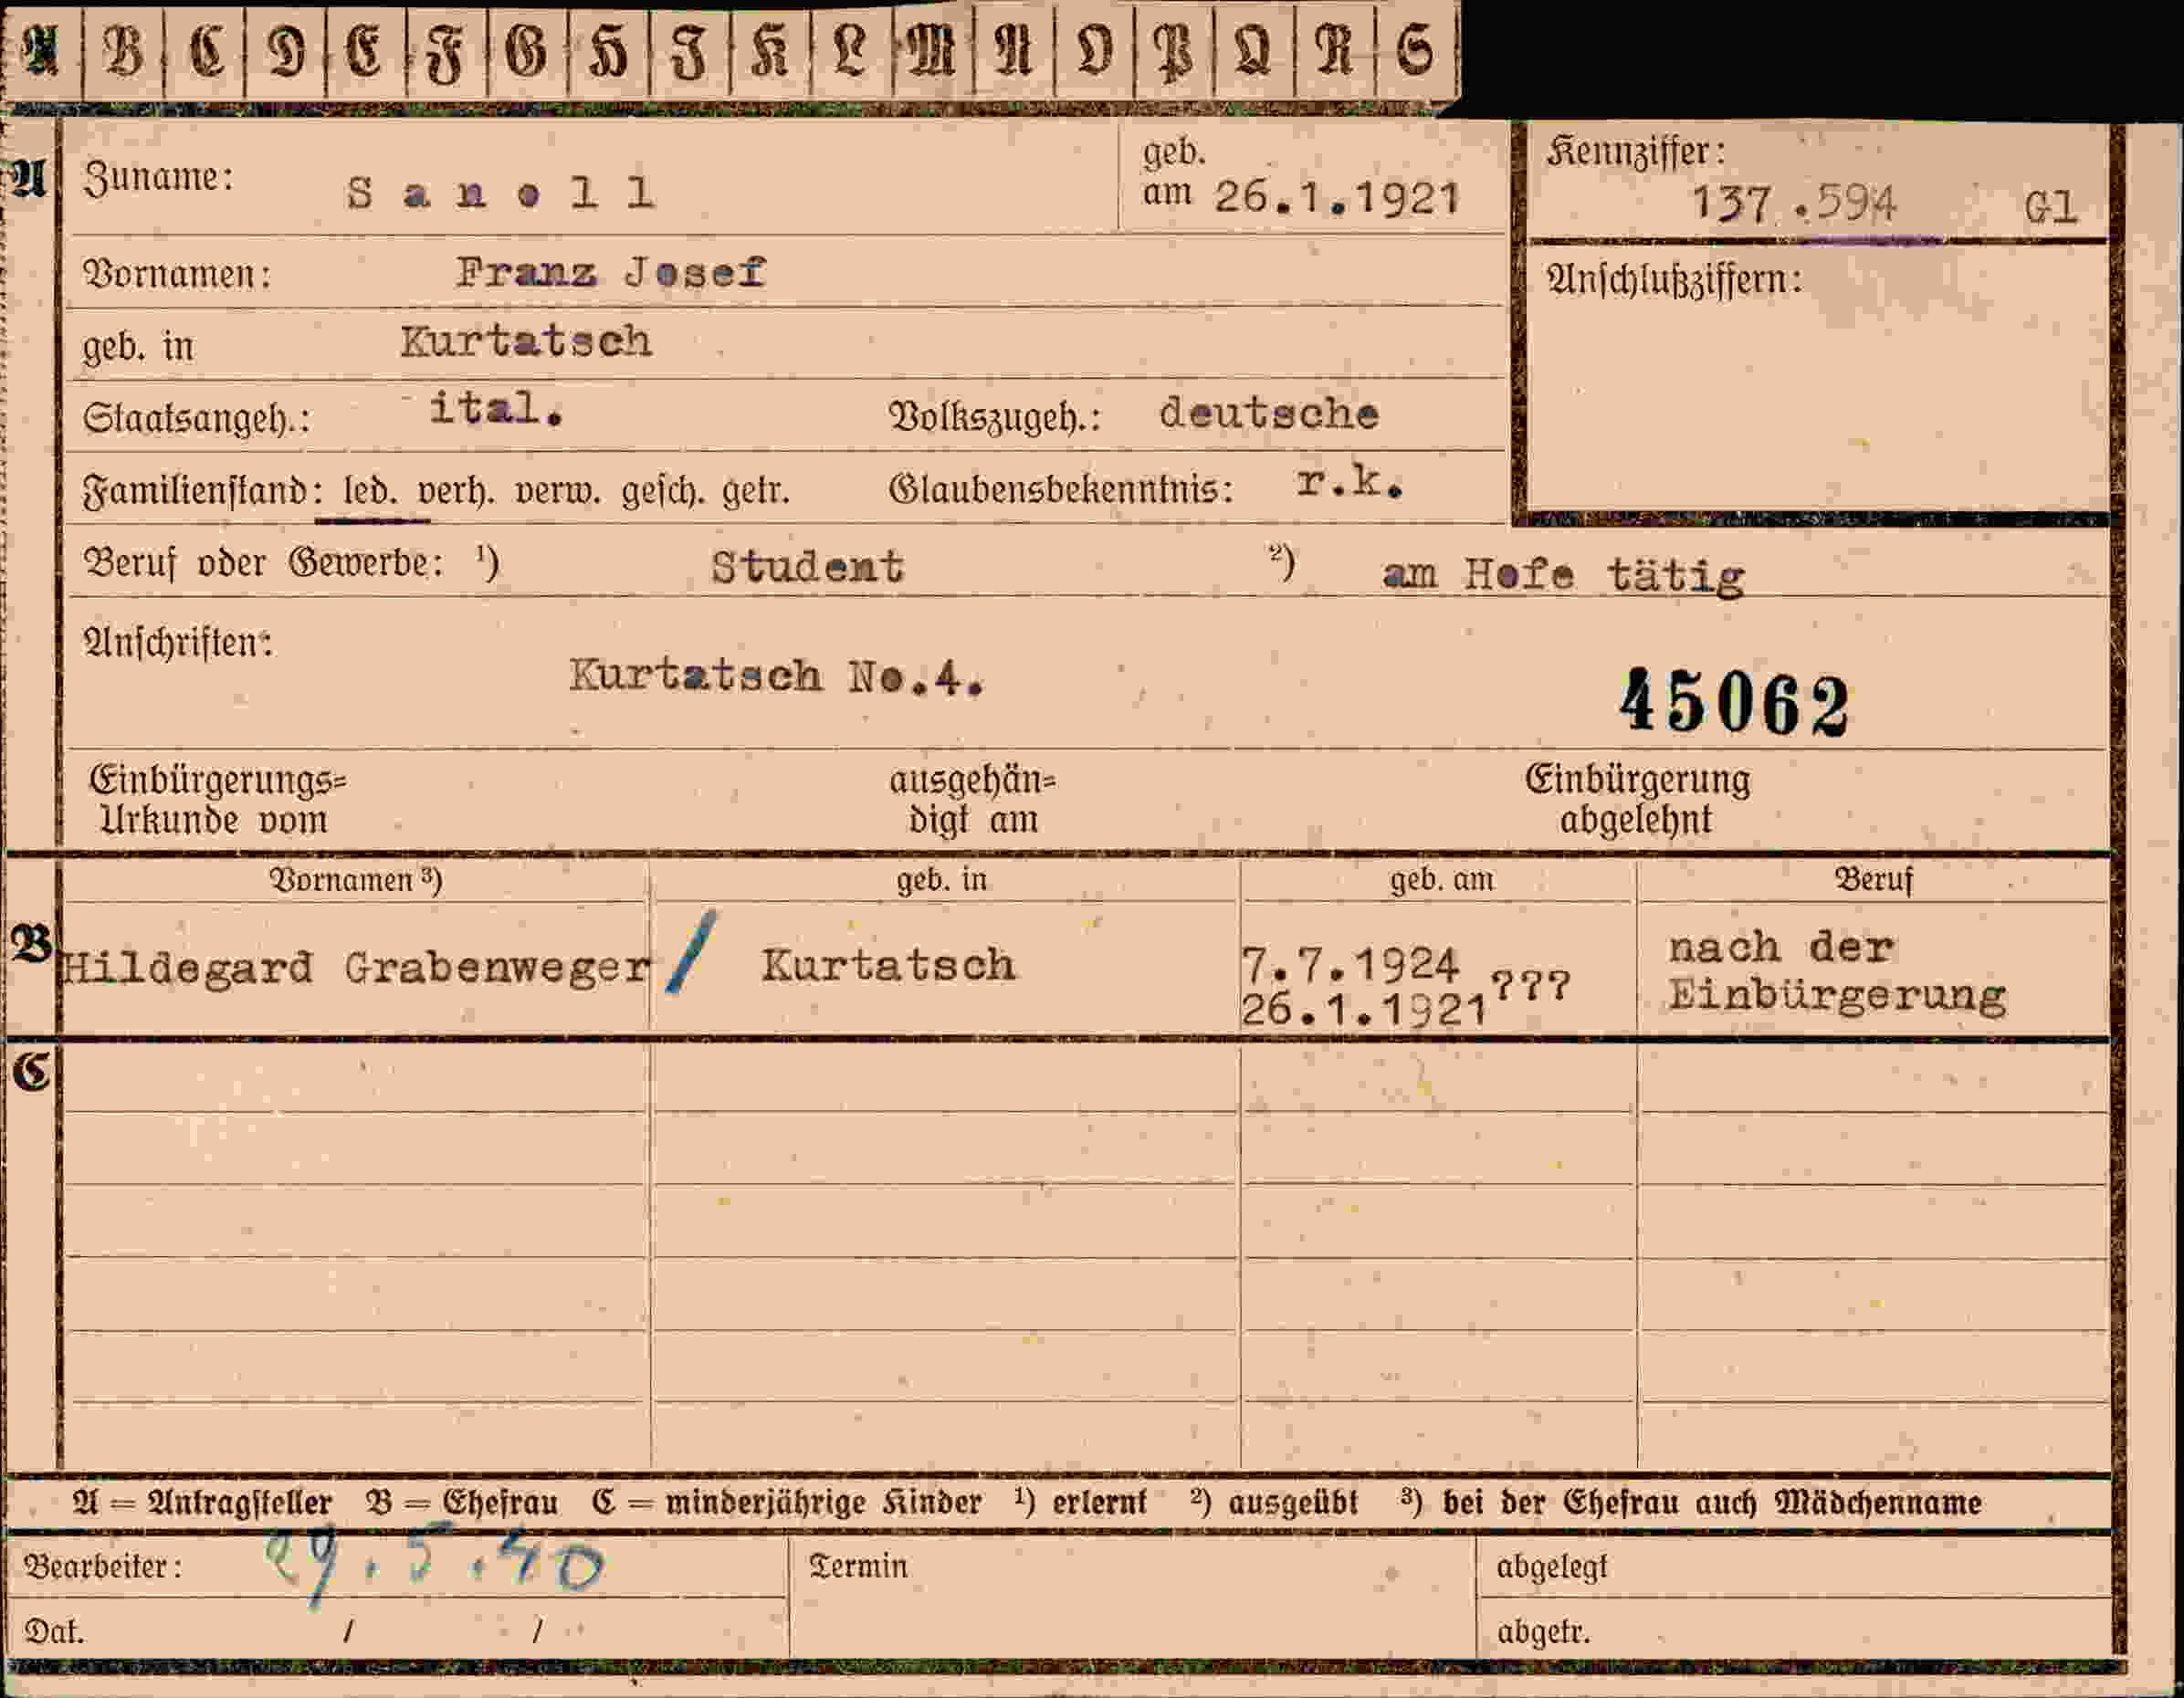
Task: Click the 'Termin' label
Action: point(858,1566)
